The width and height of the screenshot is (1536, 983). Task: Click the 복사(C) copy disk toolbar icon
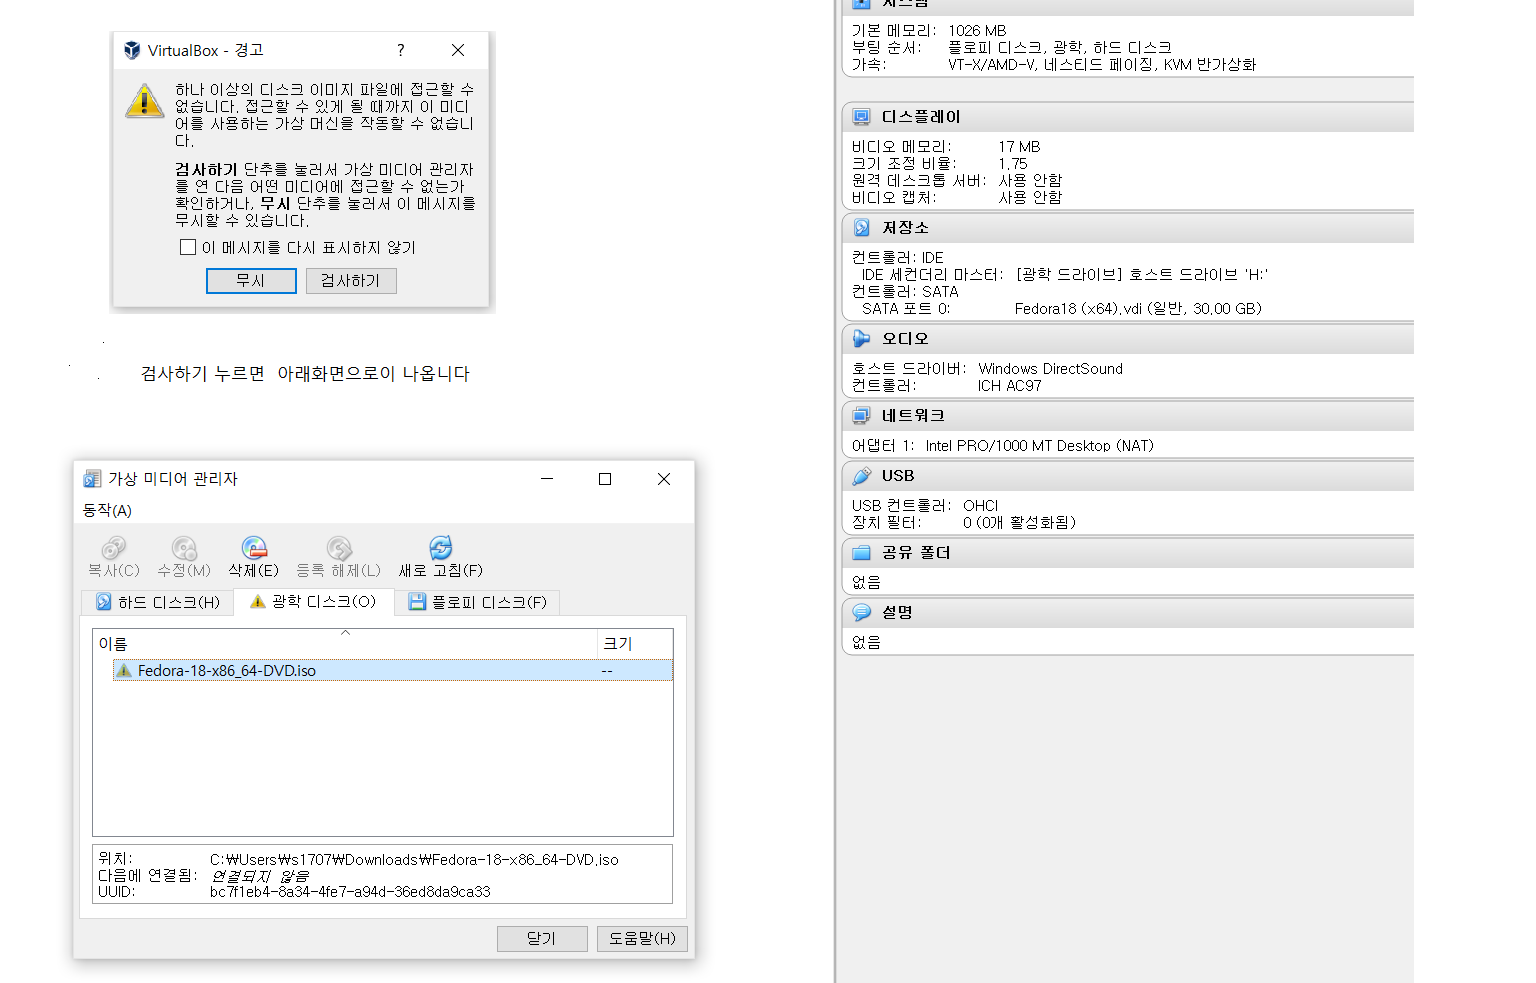[x=113, y=548]
